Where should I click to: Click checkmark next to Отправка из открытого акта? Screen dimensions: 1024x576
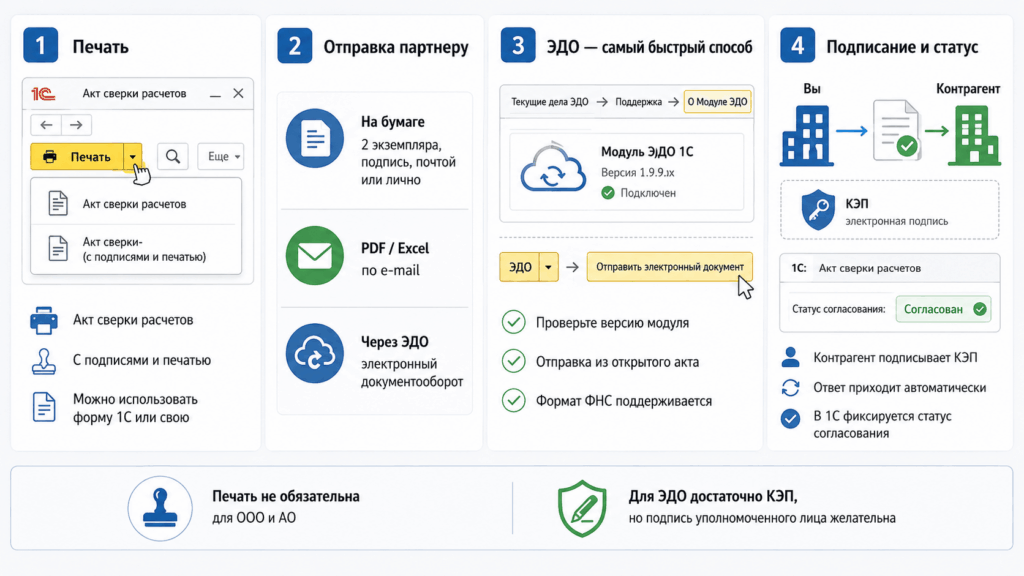coord(513,361)
